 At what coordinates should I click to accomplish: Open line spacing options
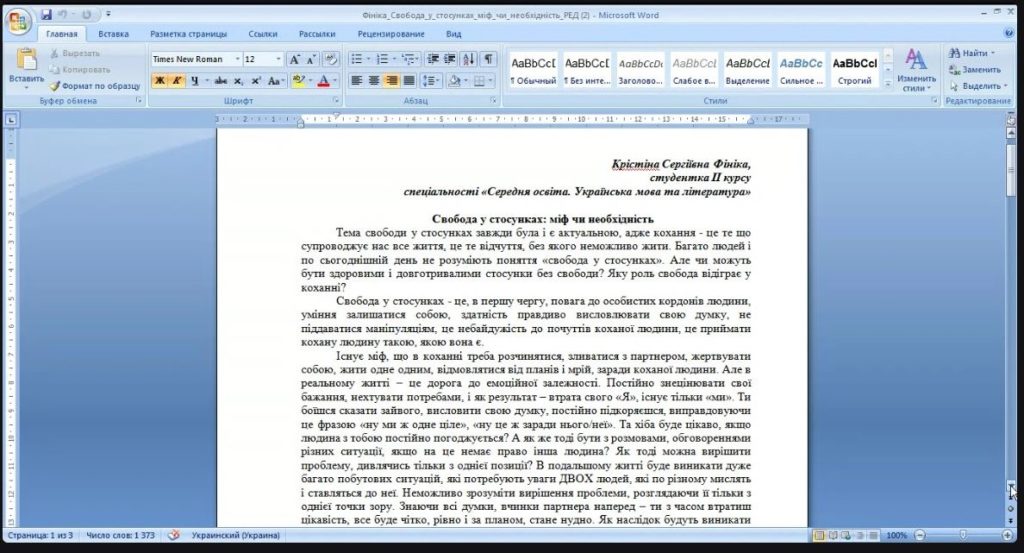pos(430,80)
